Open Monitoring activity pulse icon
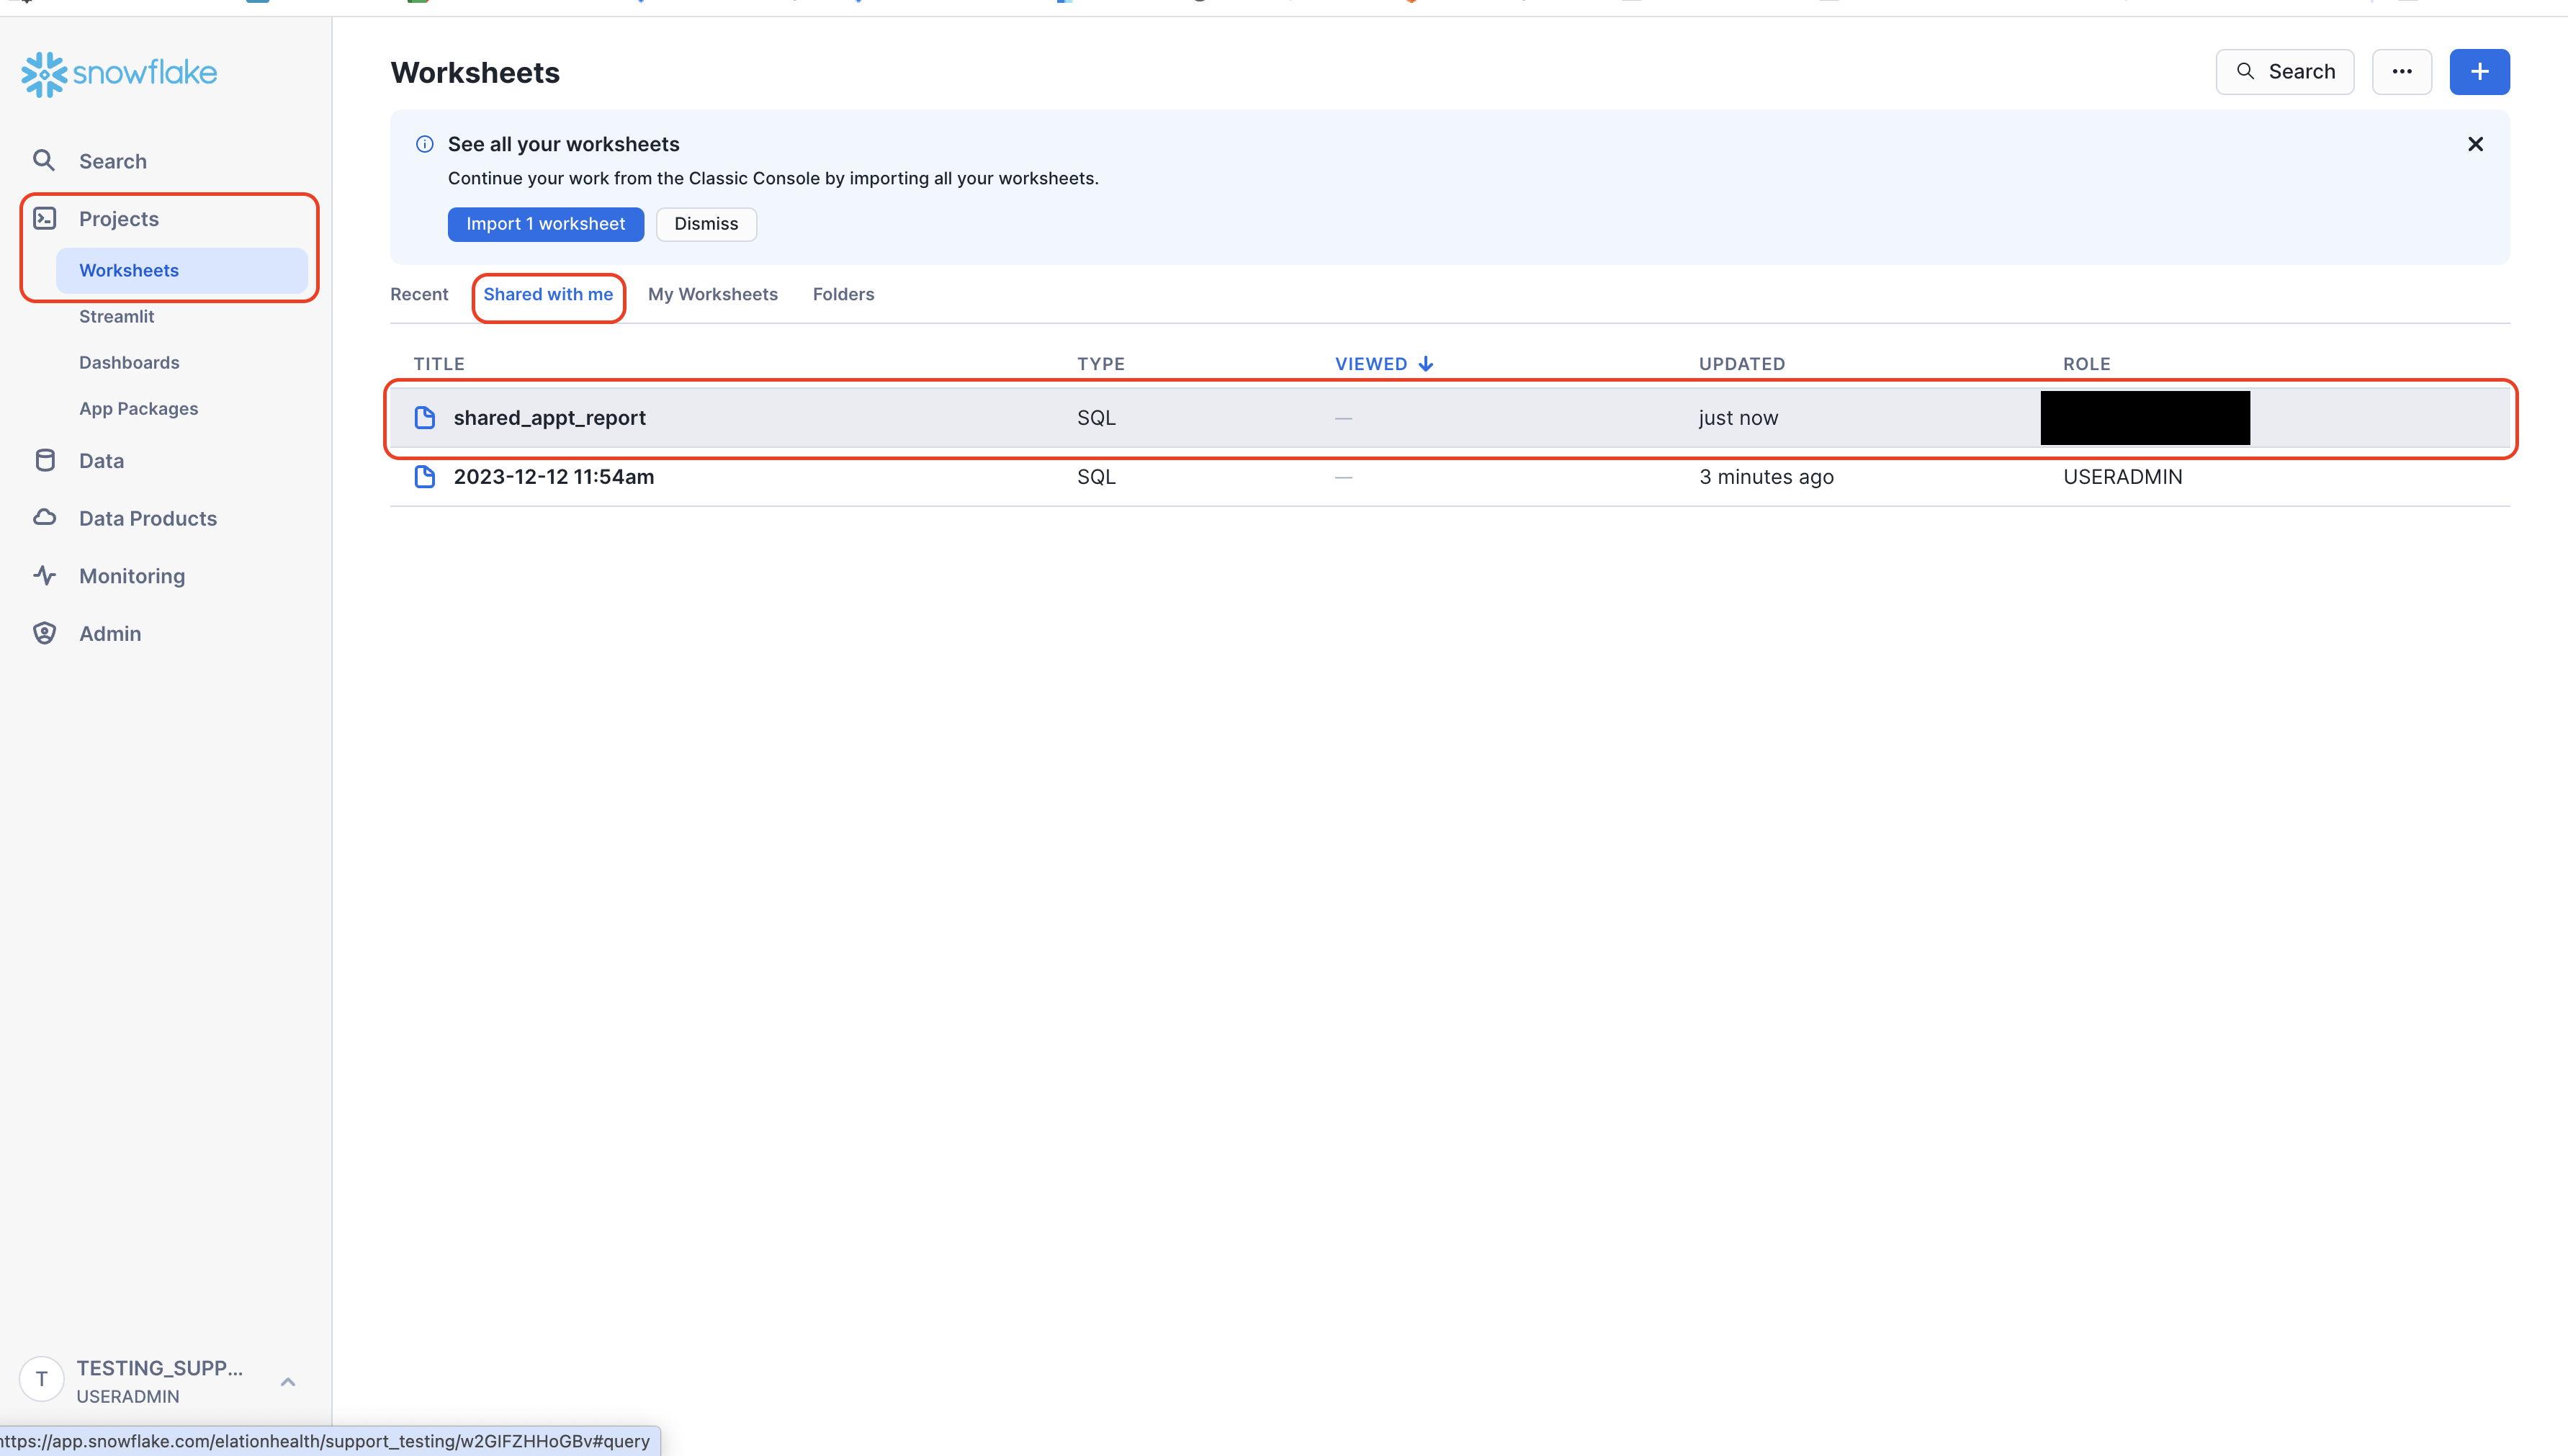Screen dimensions: 2568x1456 [45, 575]
